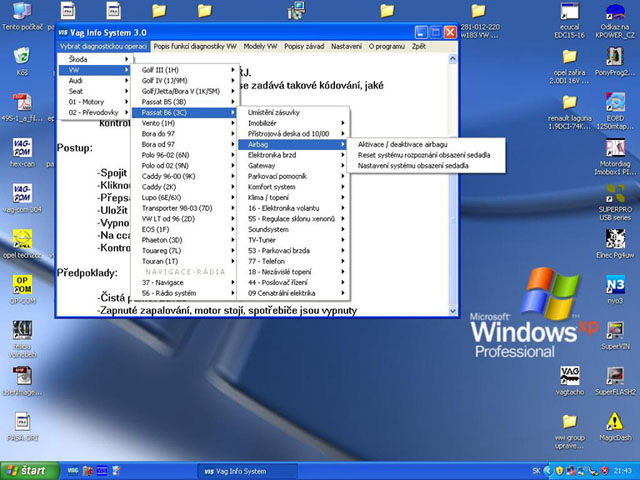Launch the OP-COM desktop icon

[22, 290]
